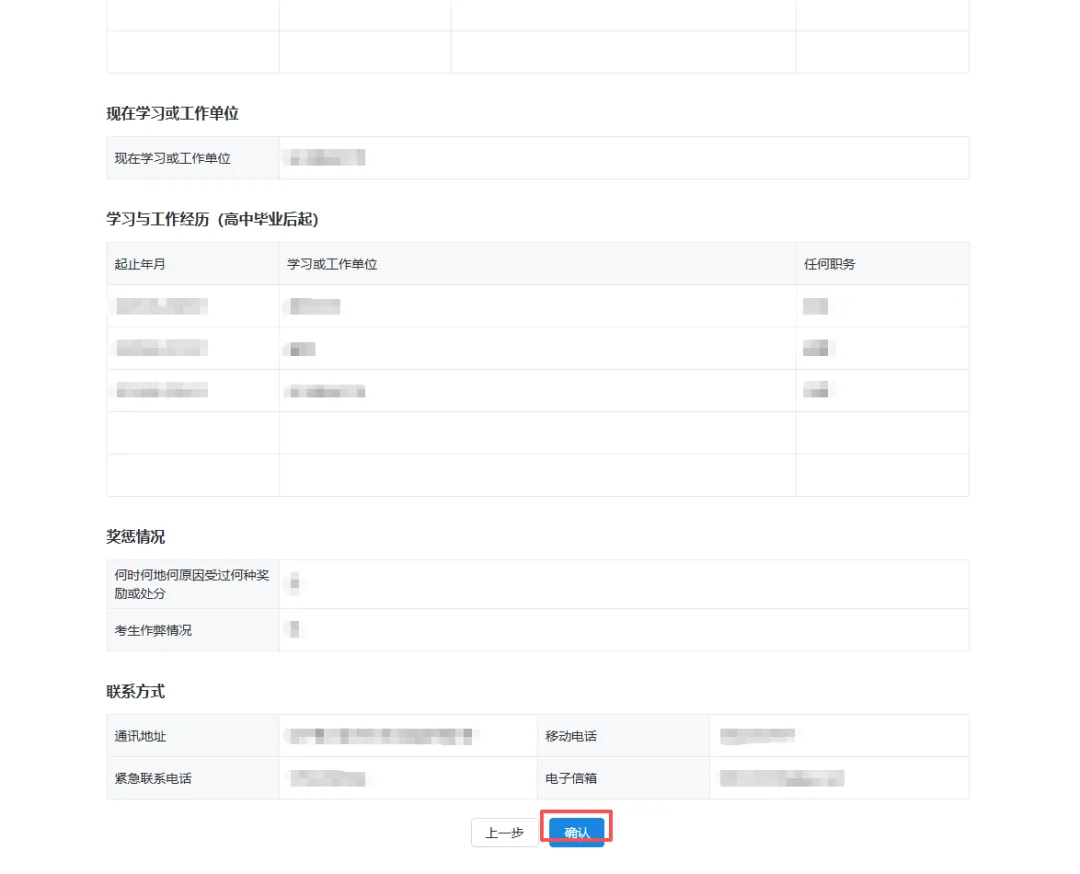Click the 学习或工作单位 column header
1080x874 pixels.
point(332,264)
